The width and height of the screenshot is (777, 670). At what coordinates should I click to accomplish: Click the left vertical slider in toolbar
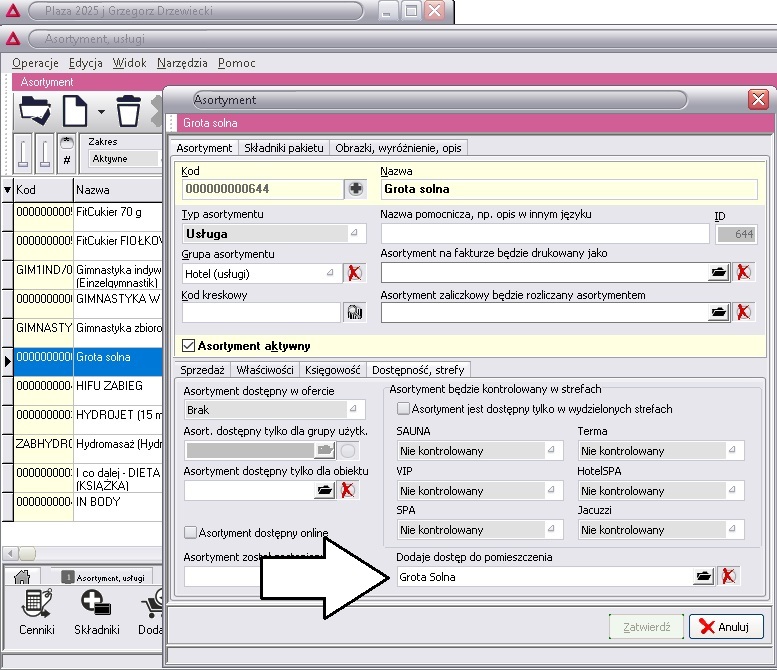coord(24,153)
